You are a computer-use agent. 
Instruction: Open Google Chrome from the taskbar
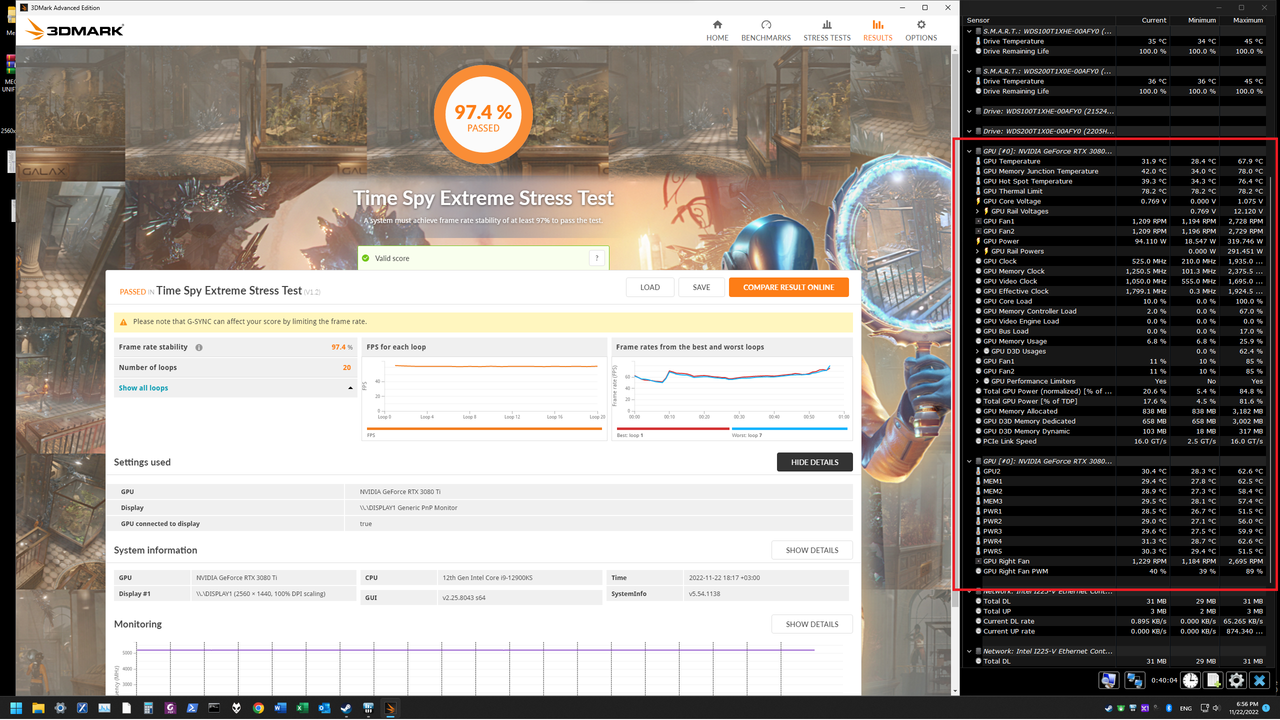click(x=258, y=708)
